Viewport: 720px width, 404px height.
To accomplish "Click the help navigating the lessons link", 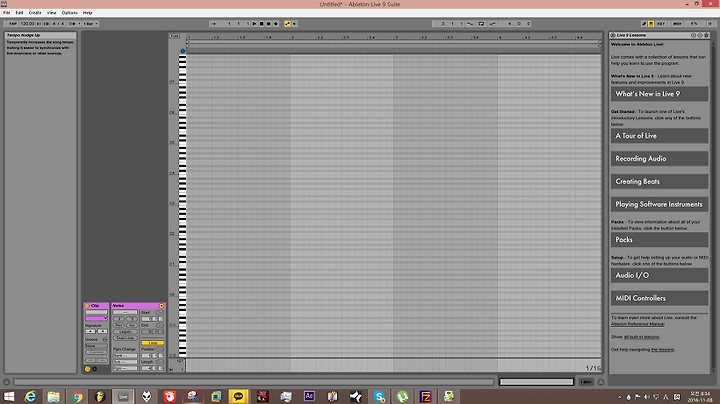I will click(662, 350).
